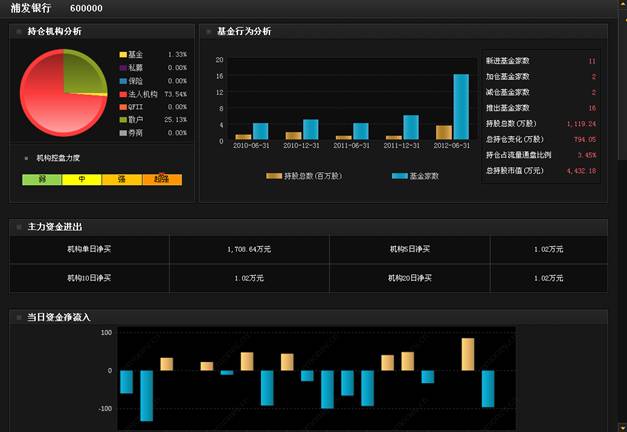
Task: Click the 73.54% value beside 法人机构
Action: 176,94
